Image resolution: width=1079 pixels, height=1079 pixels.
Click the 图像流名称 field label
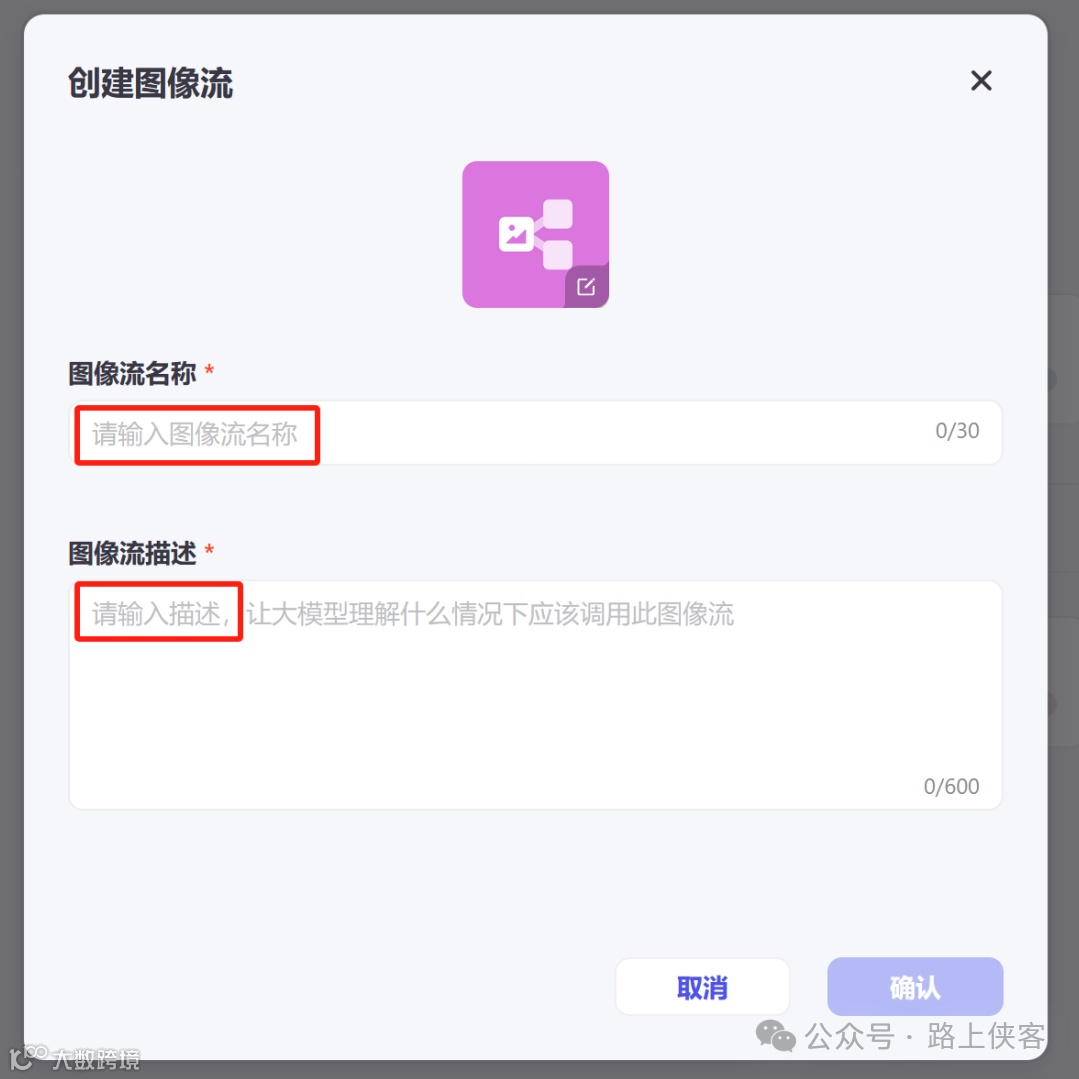(x=132, y=374)
